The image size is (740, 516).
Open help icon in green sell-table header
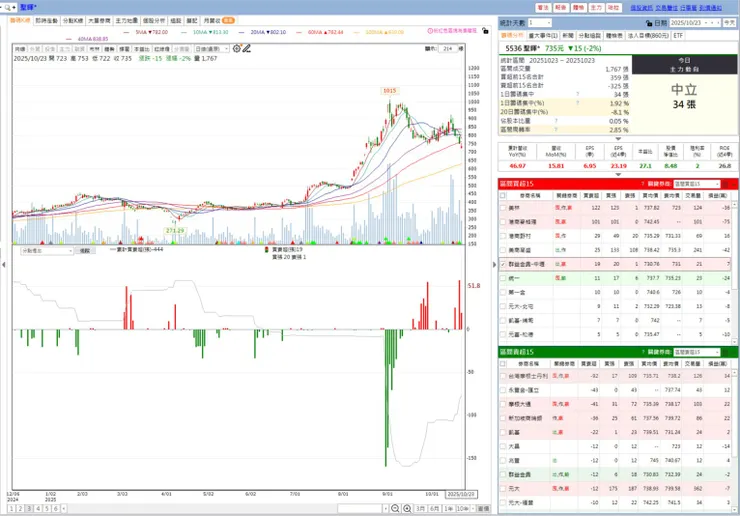[x=643, y=352]
